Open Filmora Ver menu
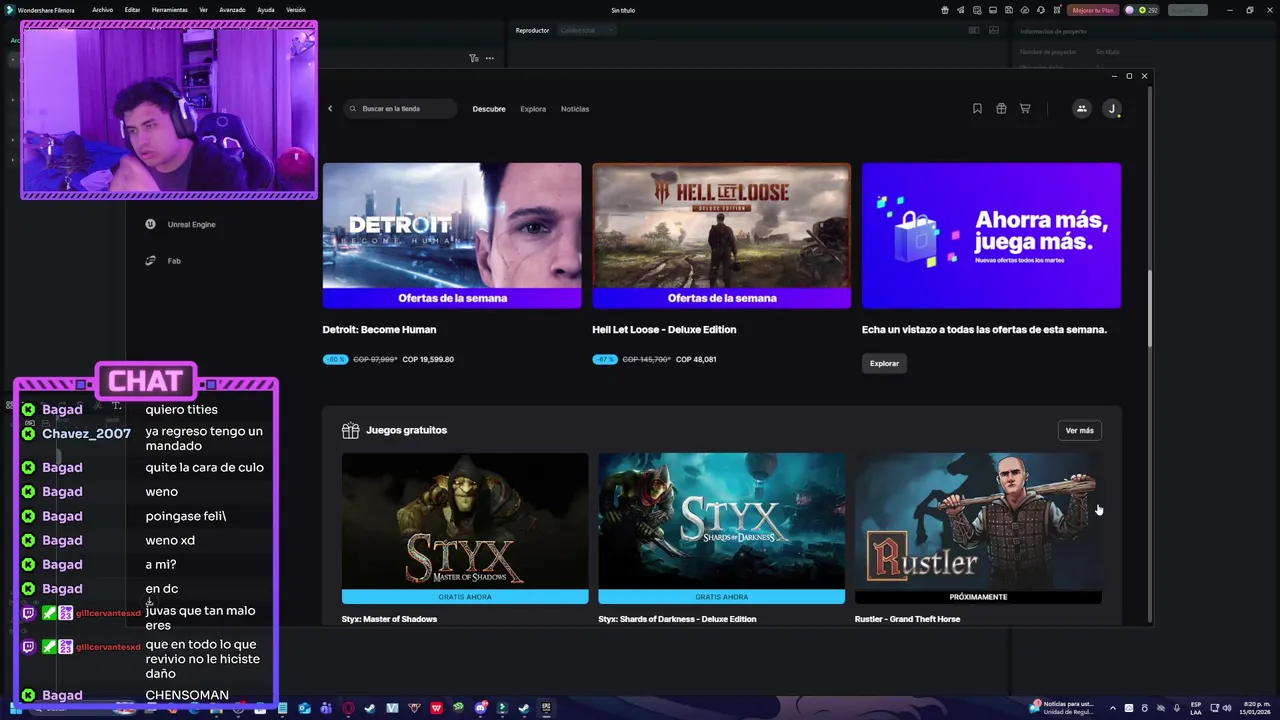This screenshot has width=1280, height=720. click(203, 10)
